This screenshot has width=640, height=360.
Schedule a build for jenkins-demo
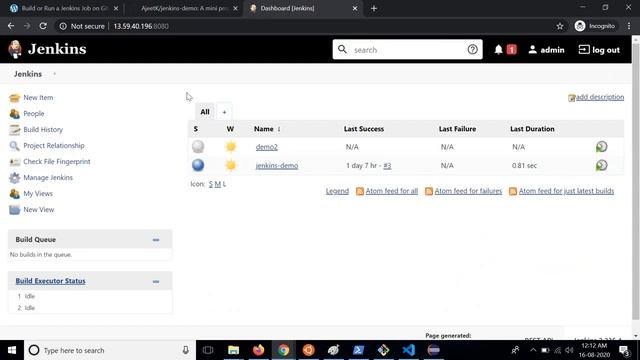(x=601, y=165)
